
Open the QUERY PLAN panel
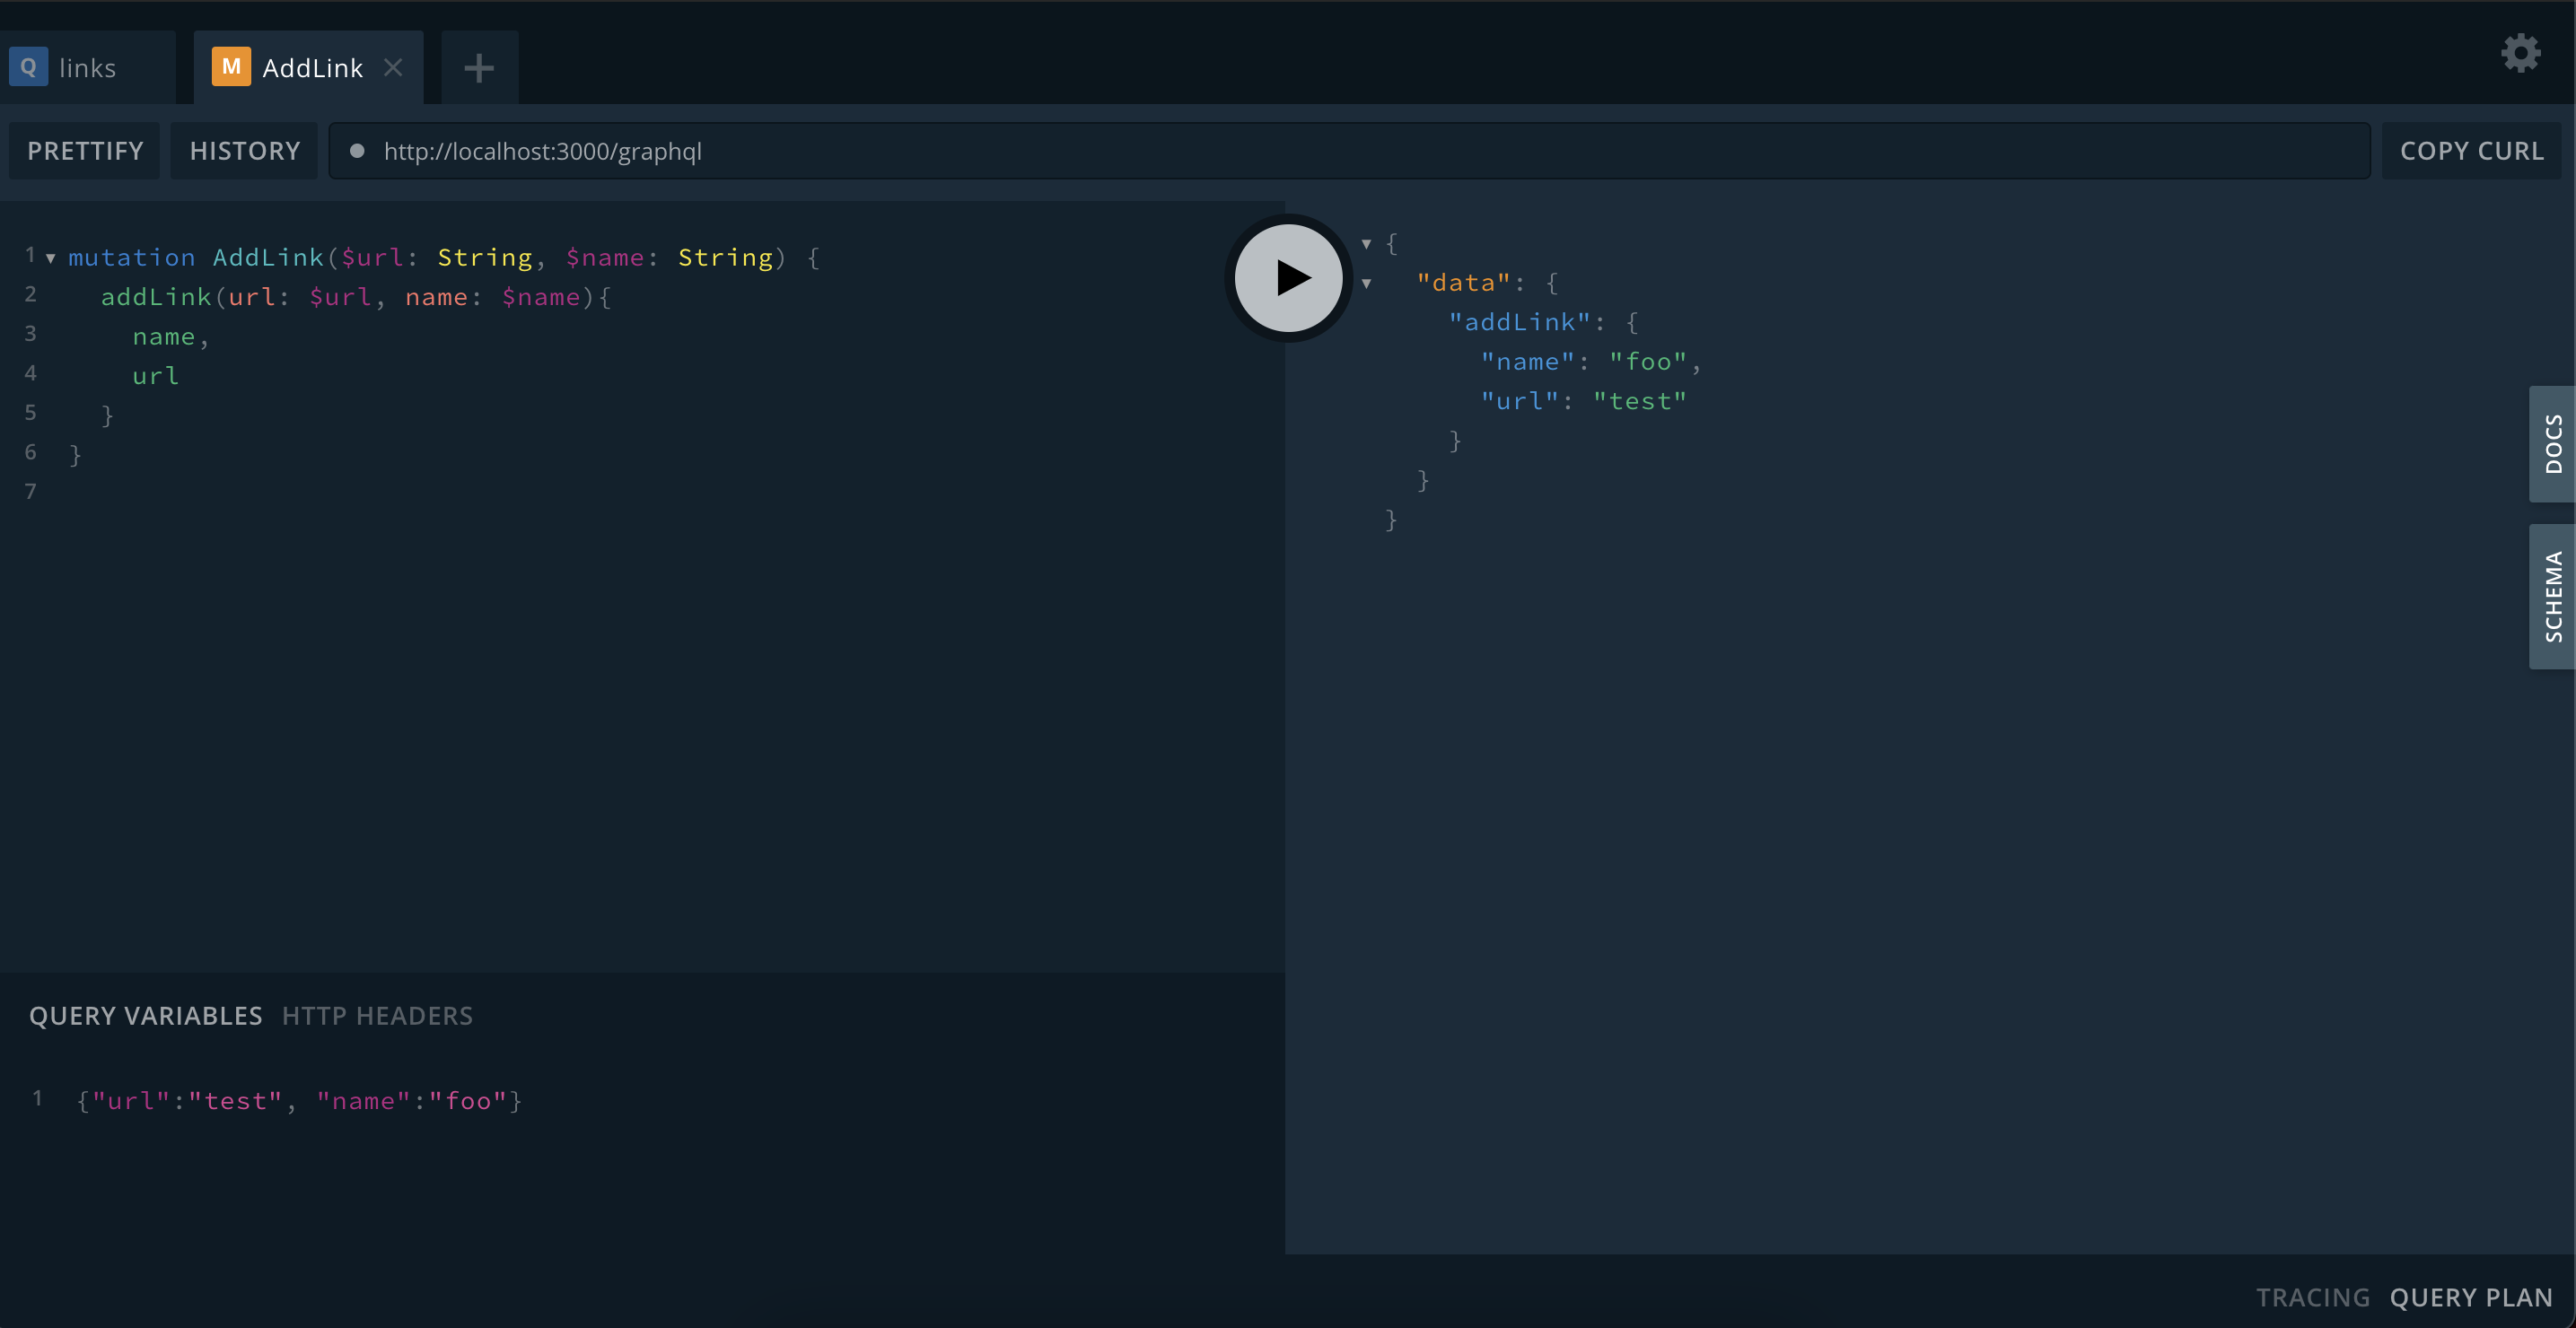[x=2470, y=1297]
